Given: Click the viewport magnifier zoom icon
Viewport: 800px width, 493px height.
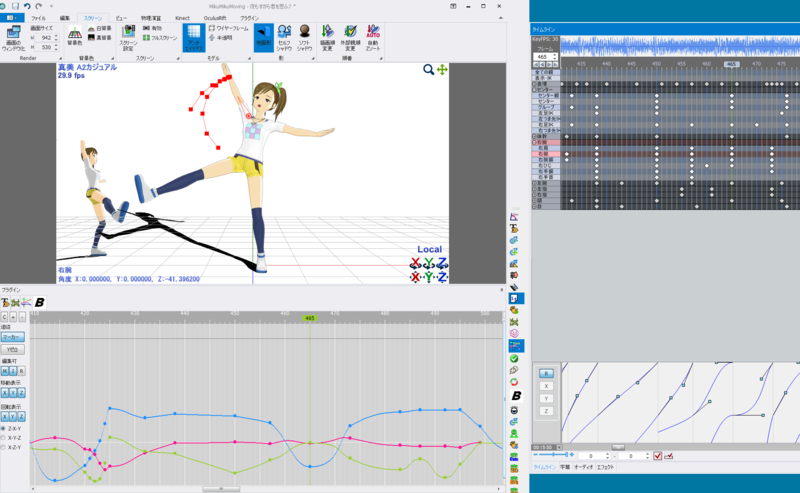Looking at the screenshot, I should pos(429,69).
